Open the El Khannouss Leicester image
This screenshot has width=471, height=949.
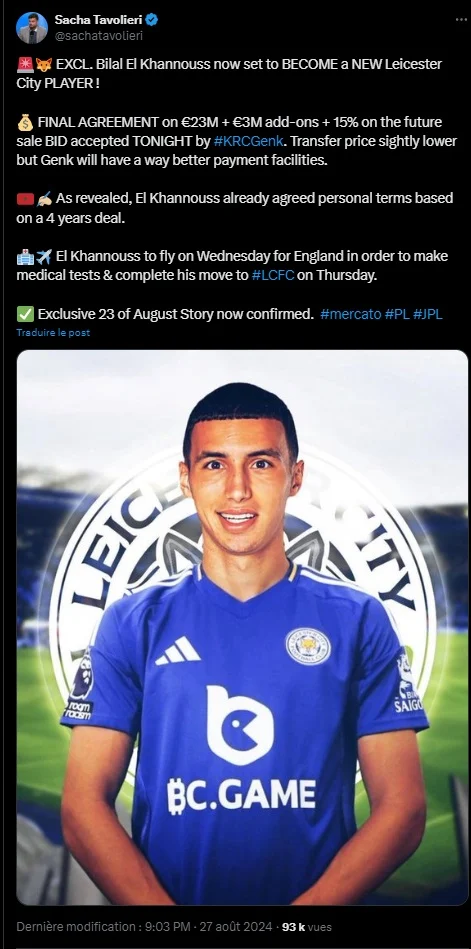point(242,627)
